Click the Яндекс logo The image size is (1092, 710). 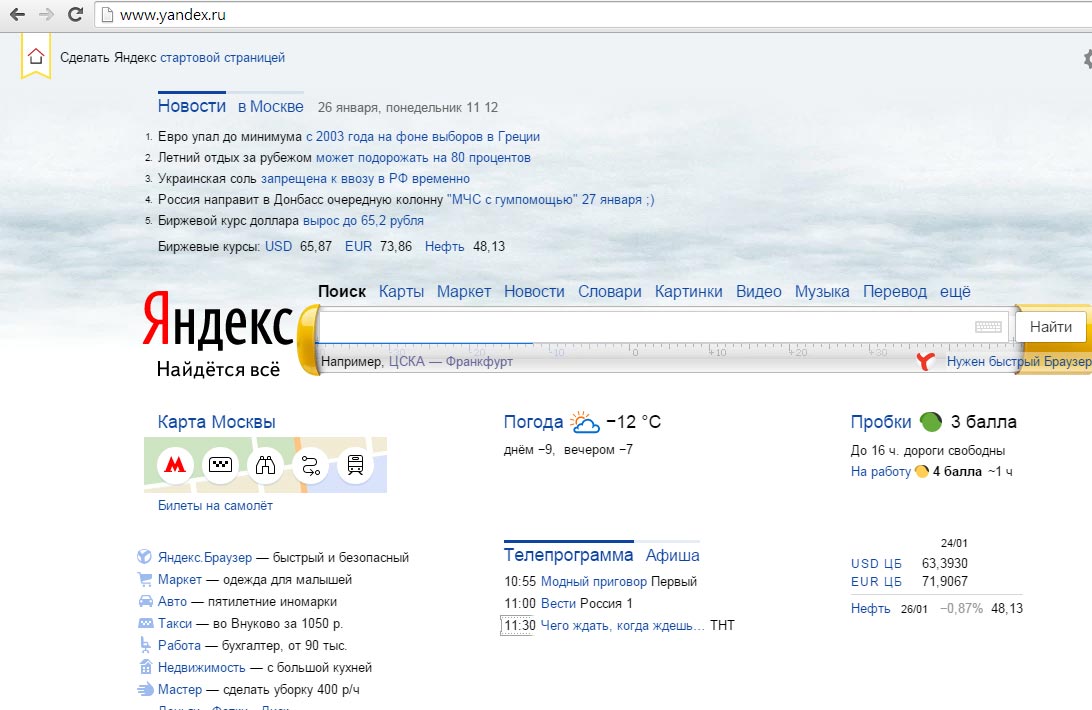[218, 322]
